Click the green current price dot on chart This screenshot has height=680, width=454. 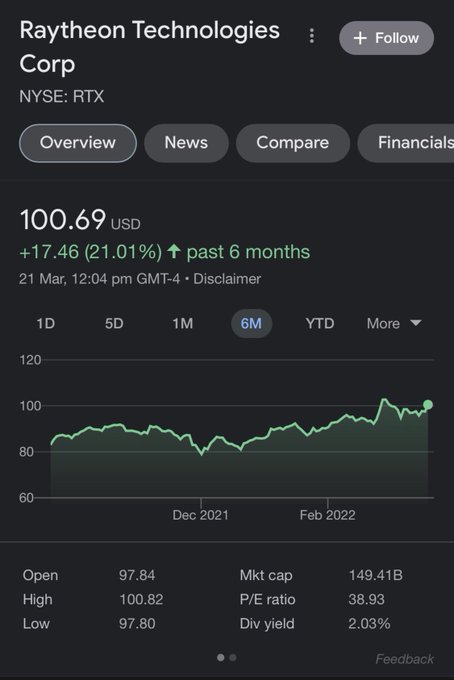coord(428,405)
